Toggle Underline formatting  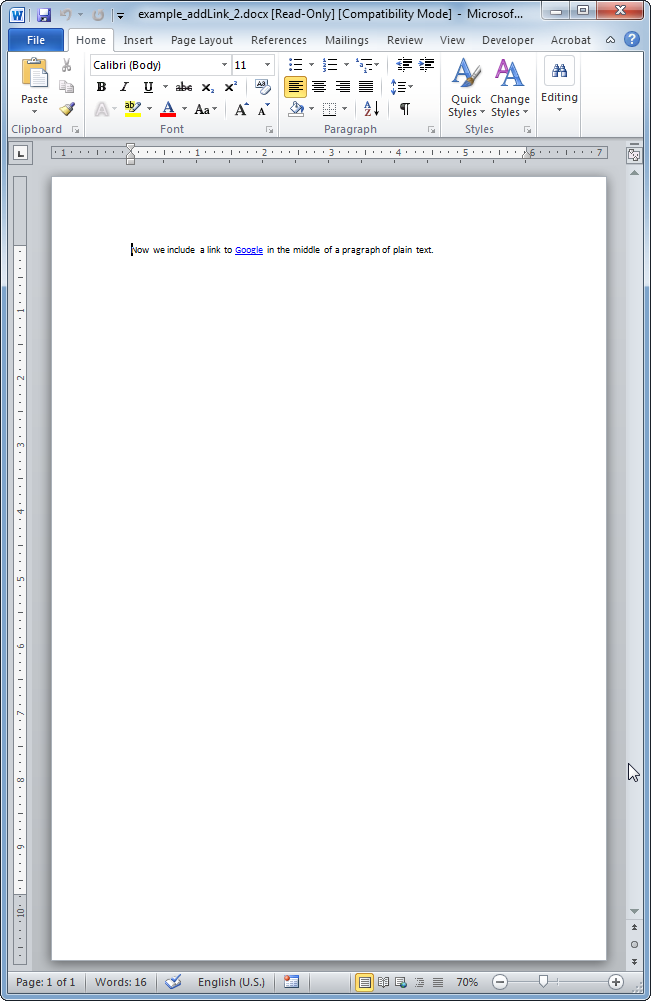[148, 87]
